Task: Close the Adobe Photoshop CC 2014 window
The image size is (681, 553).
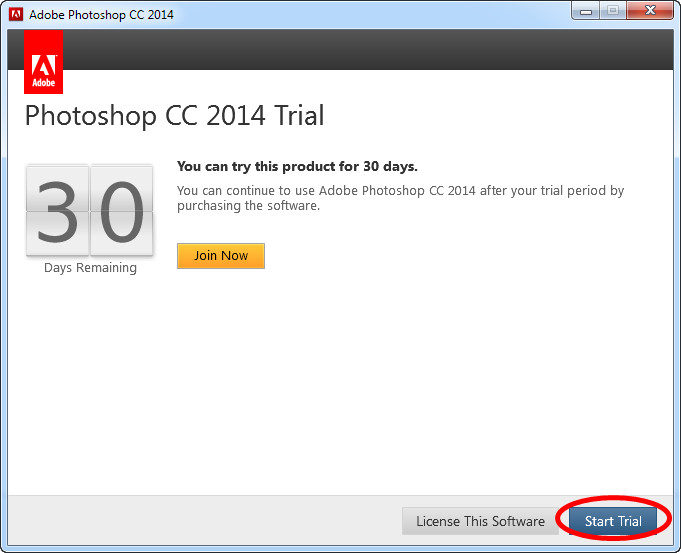Action: [x=650, y=10]
